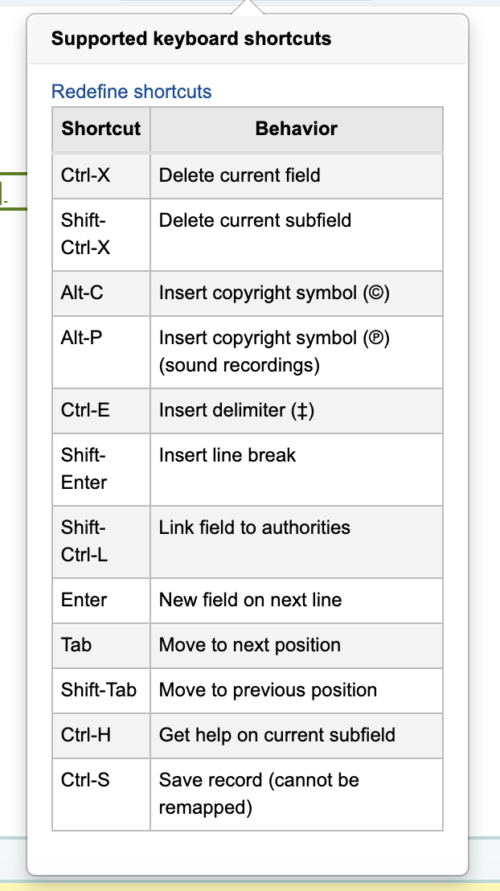
Task: Click Insert copyright symbol (©) text
Action: click(274, 293)
